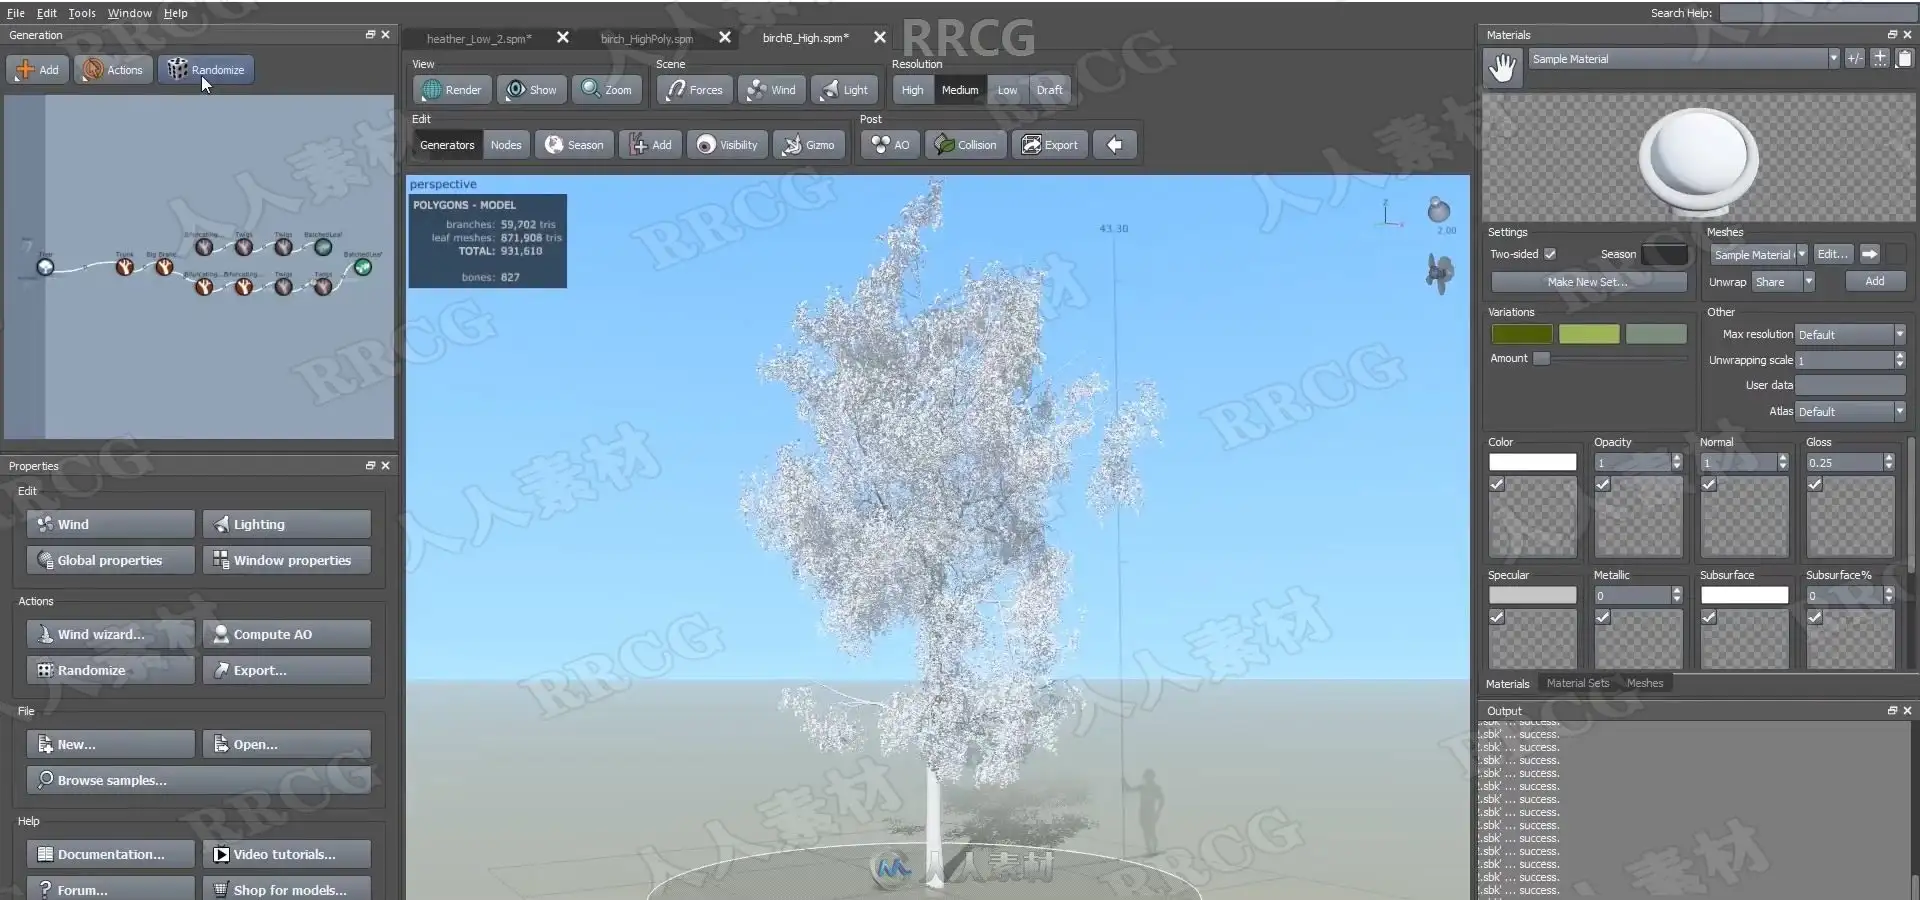Screen dimensions: 1920x900
Task: Click the User data input field
Action: coord(1851,385)
